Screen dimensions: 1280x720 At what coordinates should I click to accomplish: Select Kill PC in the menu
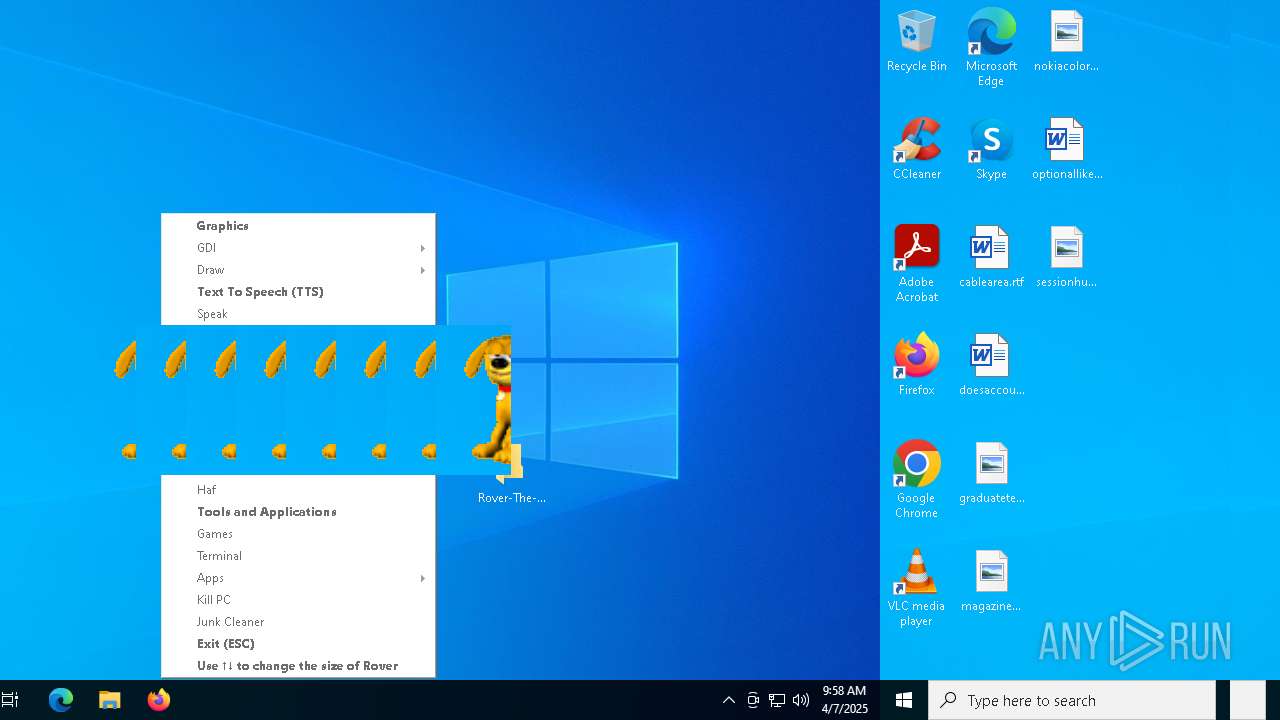tap(298, 600)
